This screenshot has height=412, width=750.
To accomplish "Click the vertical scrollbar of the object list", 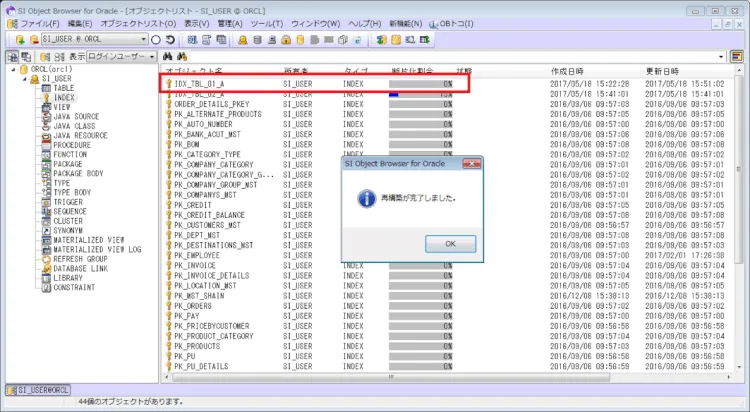I will click(739, 170).
